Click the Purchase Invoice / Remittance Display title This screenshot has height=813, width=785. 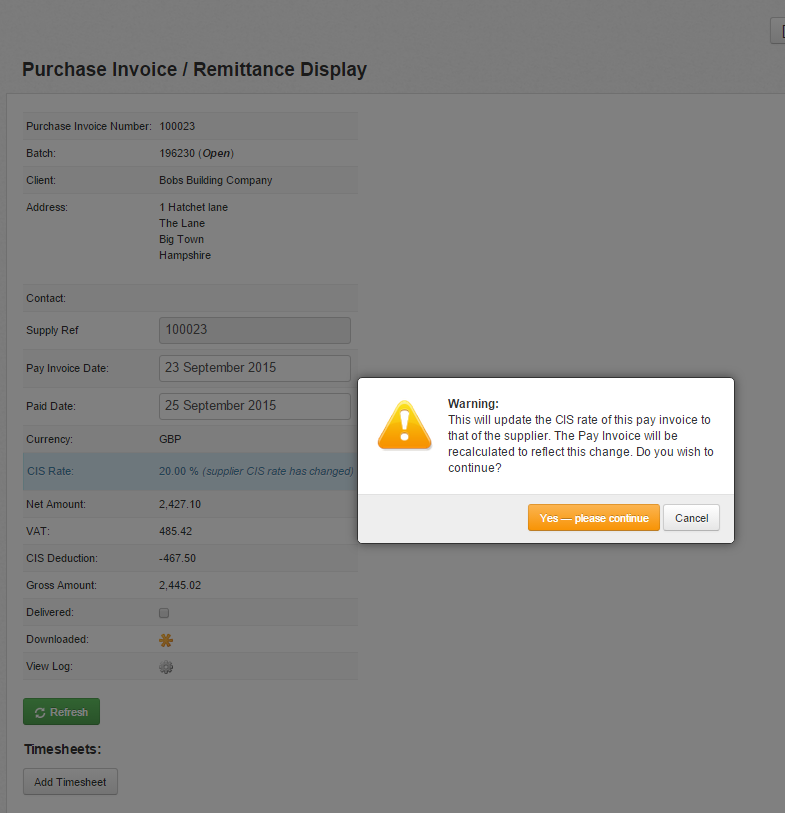coord(194,69)
